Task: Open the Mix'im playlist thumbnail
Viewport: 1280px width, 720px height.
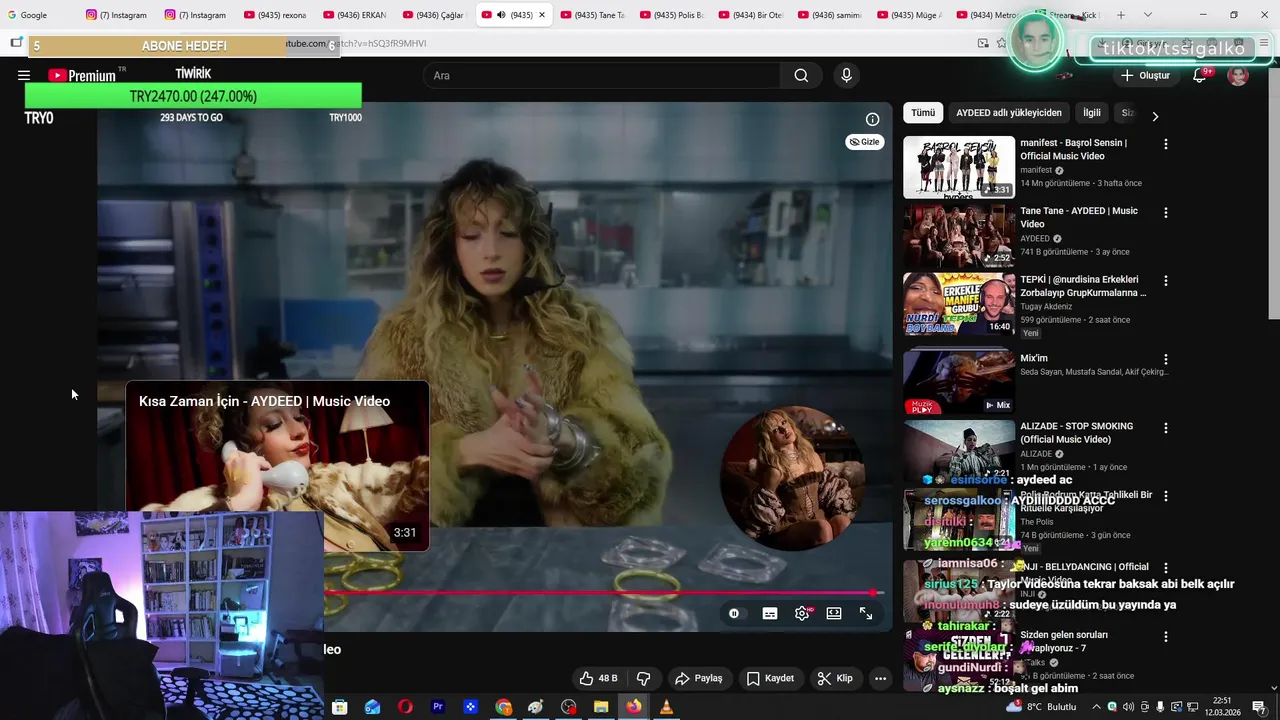Action: pyautogui.click(x=958, y=381)
